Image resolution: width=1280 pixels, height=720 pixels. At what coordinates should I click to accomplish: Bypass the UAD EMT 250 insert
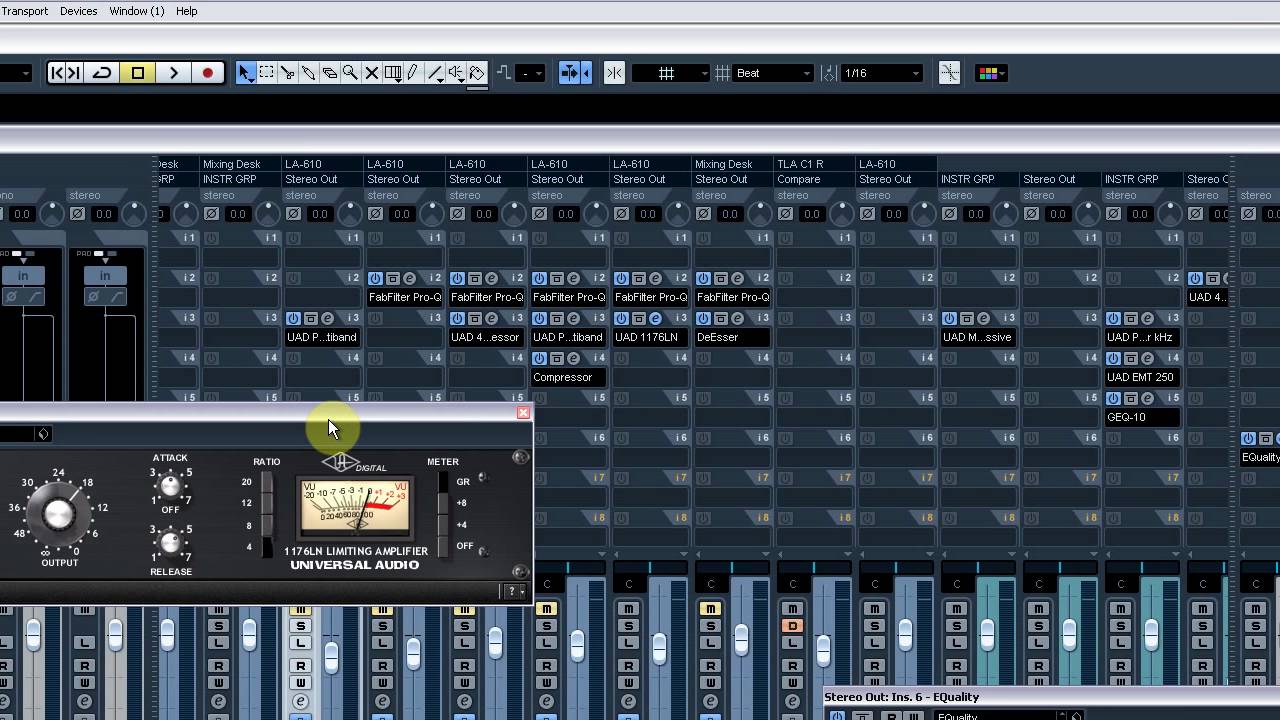[x=1113, y=358]
